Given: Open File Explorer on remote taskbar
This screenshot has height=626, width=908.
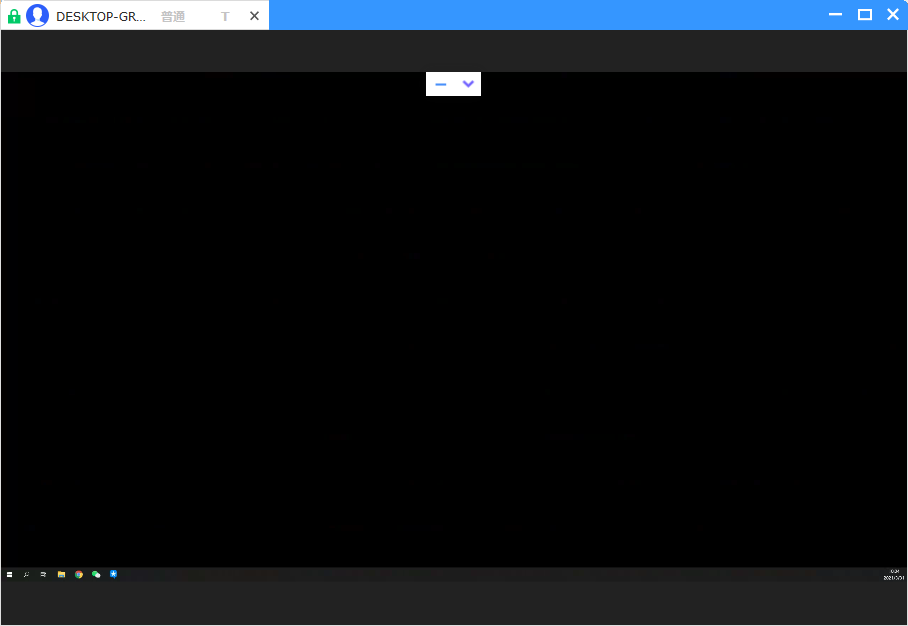Looking at the screenshot, I should coord(61,575).
